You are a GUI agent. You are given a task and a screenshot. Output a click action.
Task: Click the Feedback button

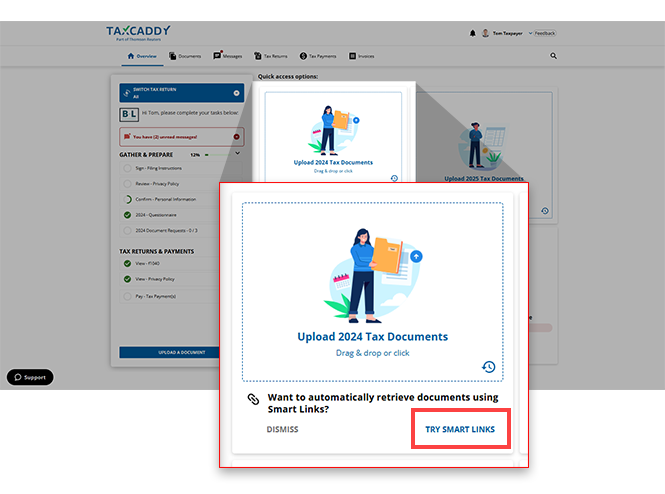click(x=545, y=33)
